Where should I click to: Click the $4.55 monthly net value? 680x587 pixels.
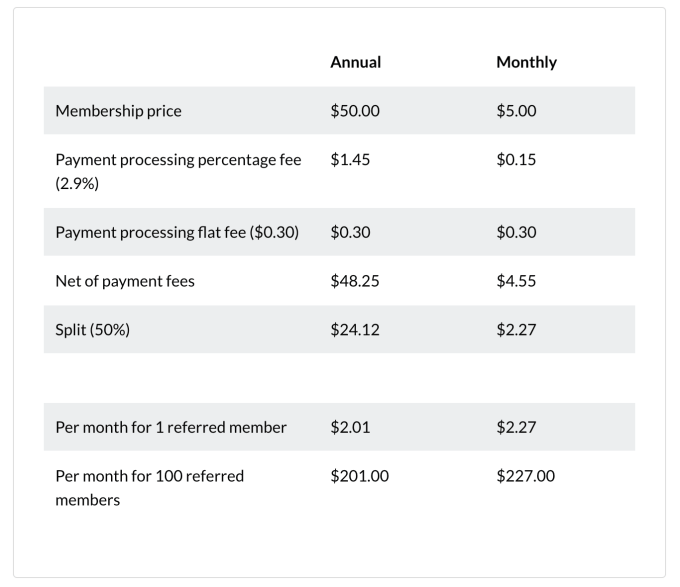pos(516,281)
